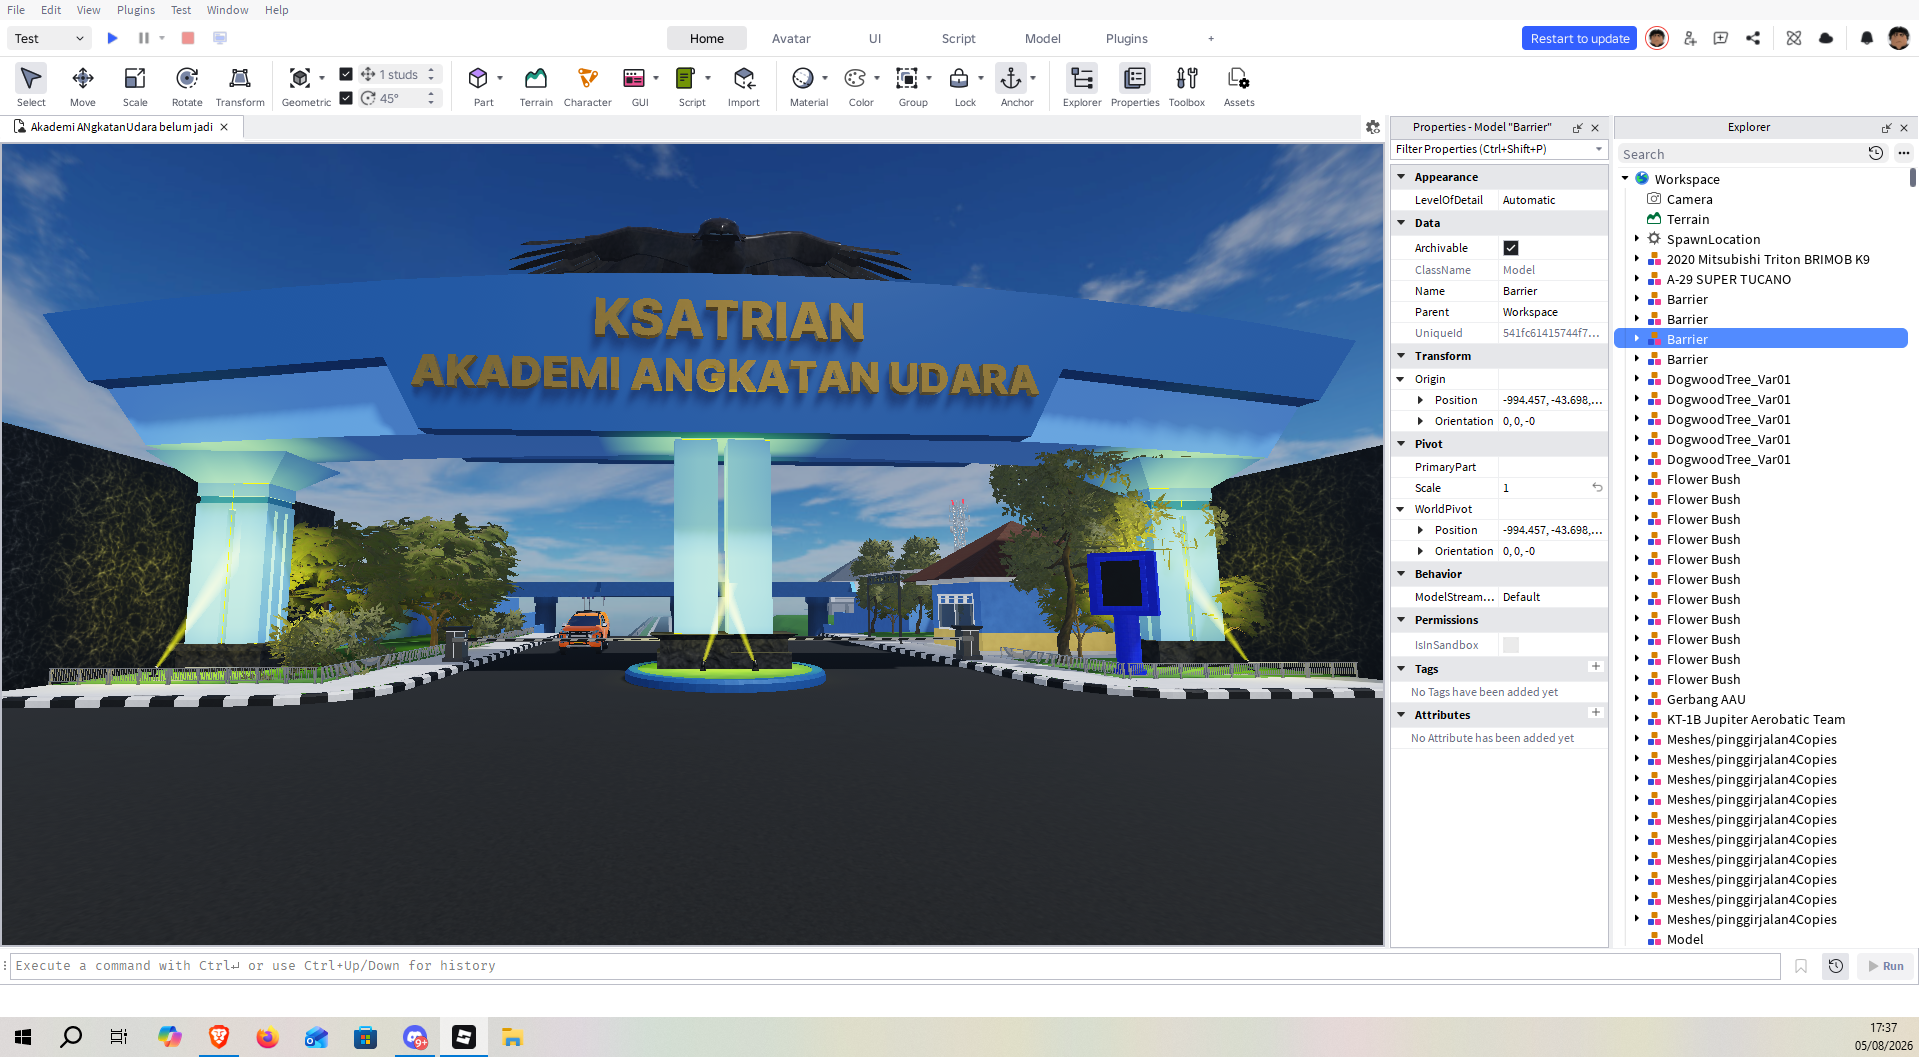
Task: Switch to the Script tab
Action: pos(958,38)
